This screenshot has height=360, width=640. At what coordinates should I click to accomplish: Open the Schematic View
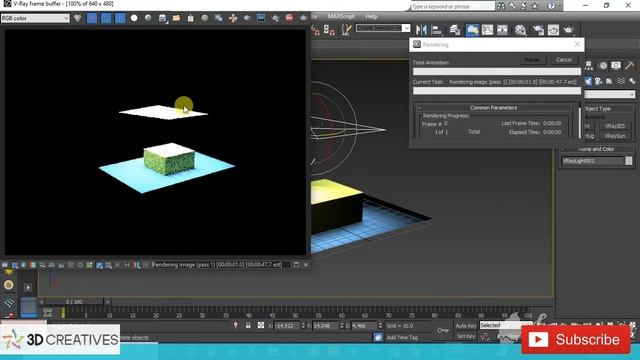[x=502, y=30]
